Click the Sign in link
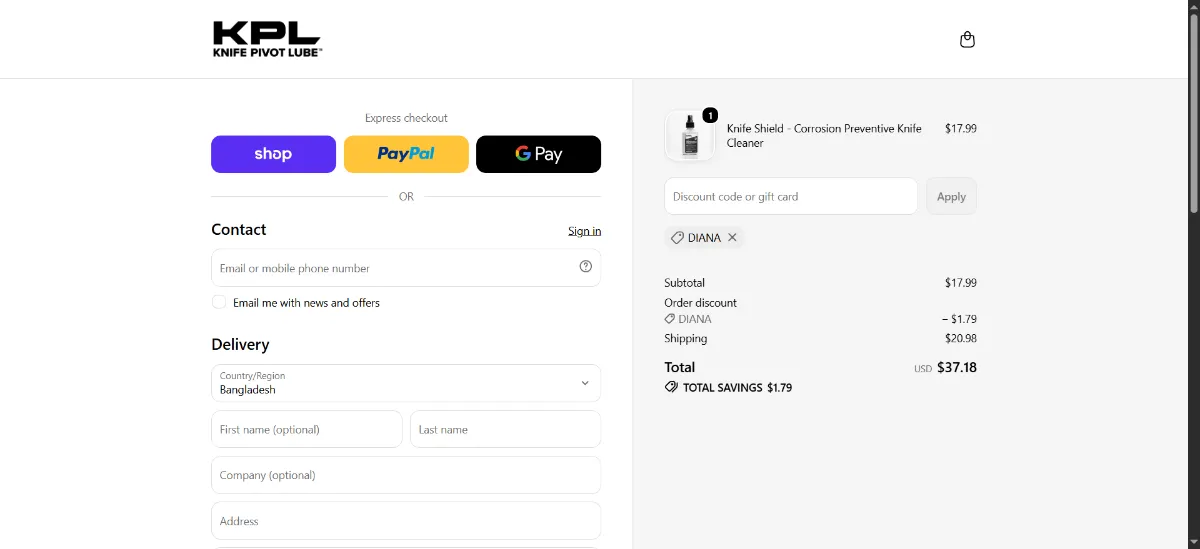 584,231
